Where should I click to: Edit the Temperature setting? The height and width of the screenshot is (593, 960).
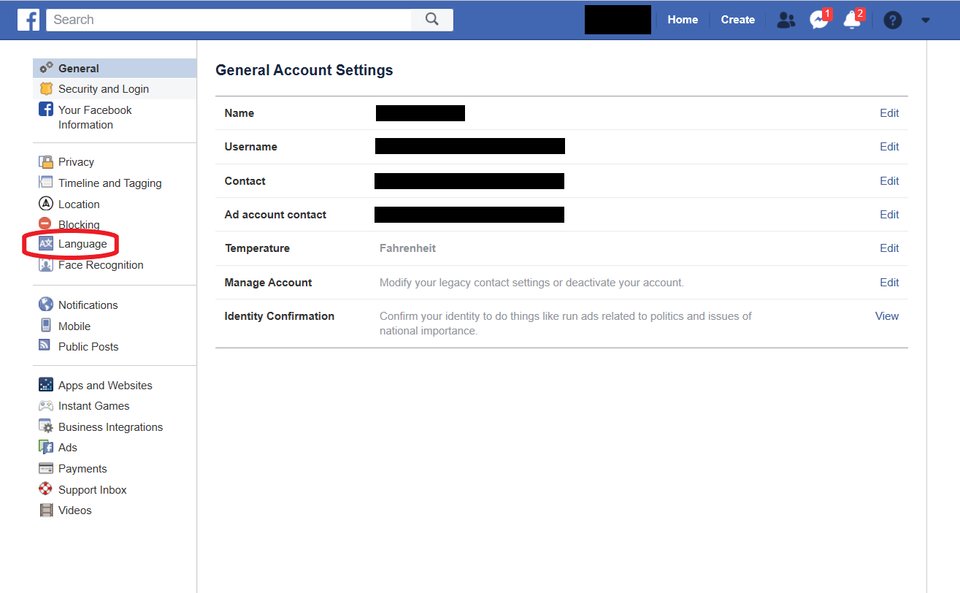(x=889, y=248)
